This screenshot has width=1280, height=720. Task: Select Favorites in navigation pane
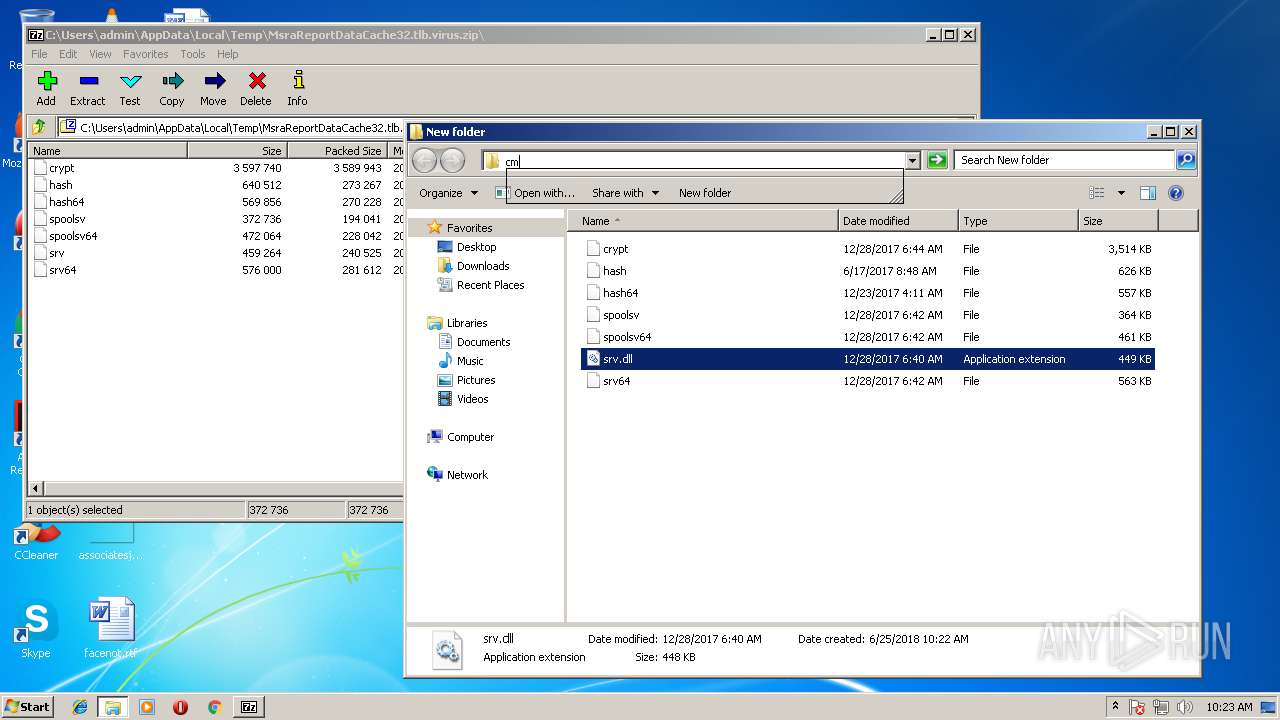[470, 228]
